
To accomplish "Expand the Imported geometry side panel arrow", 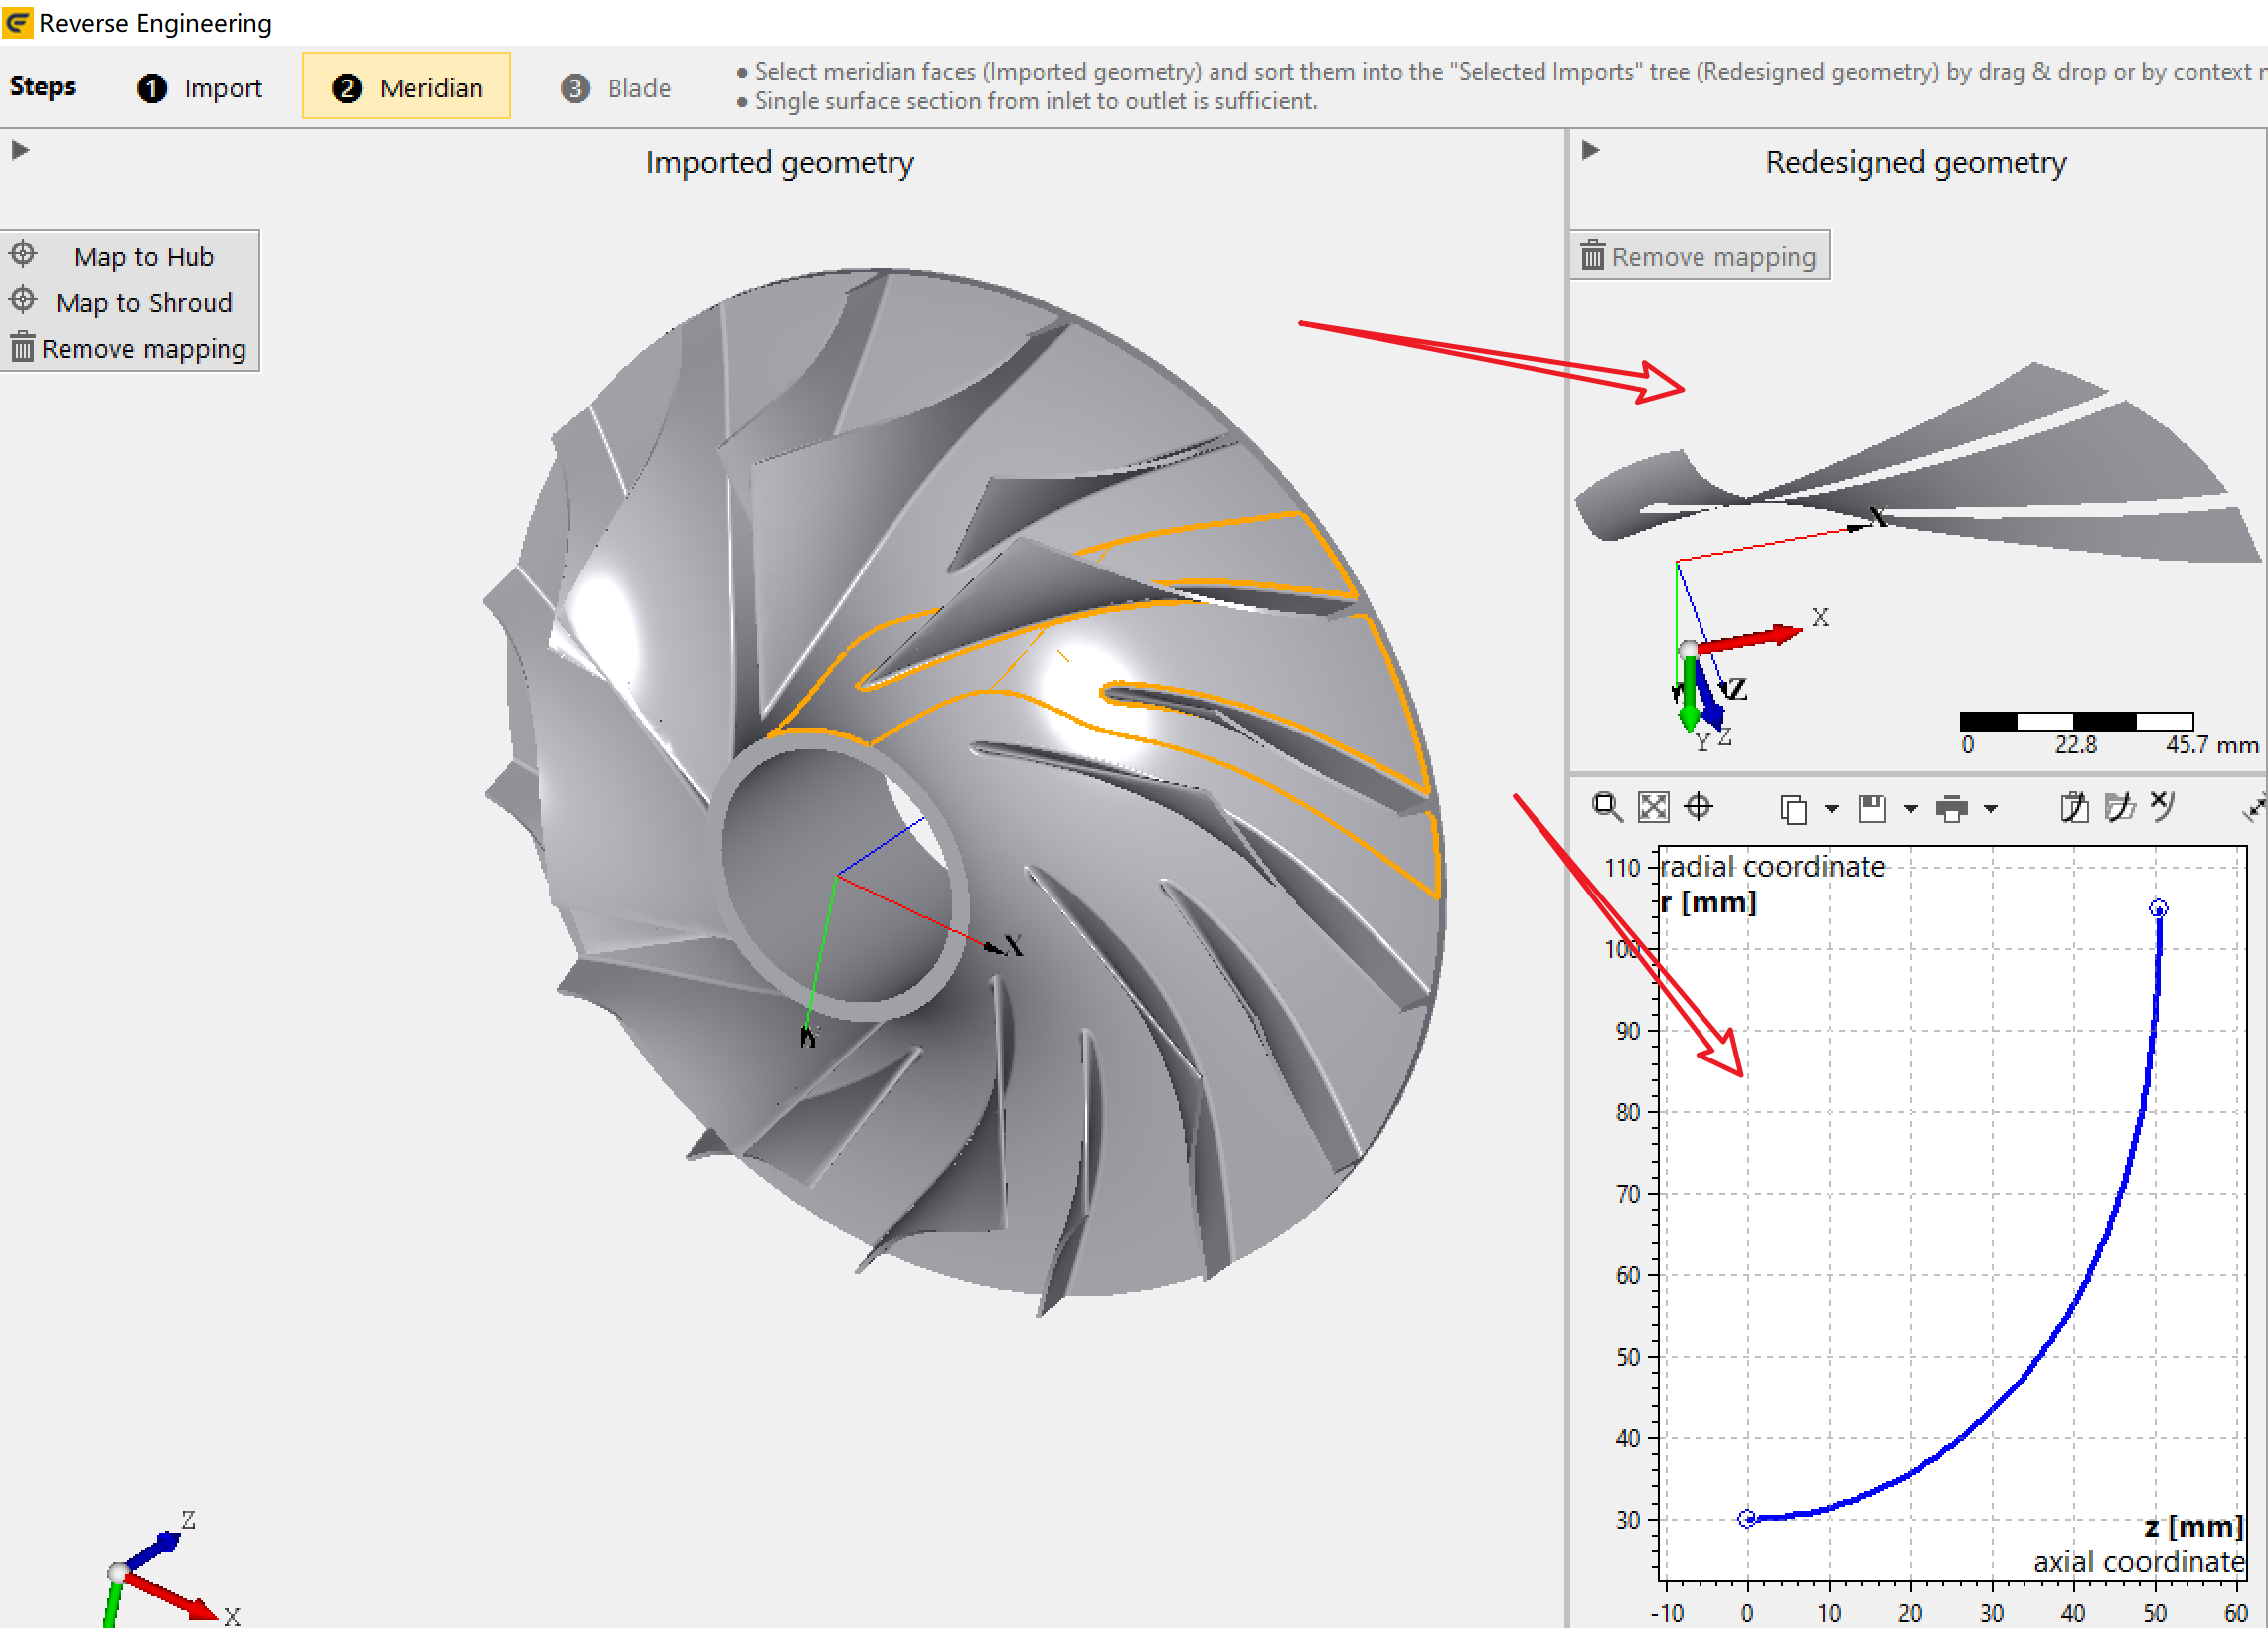I will (x=20, y=150).
